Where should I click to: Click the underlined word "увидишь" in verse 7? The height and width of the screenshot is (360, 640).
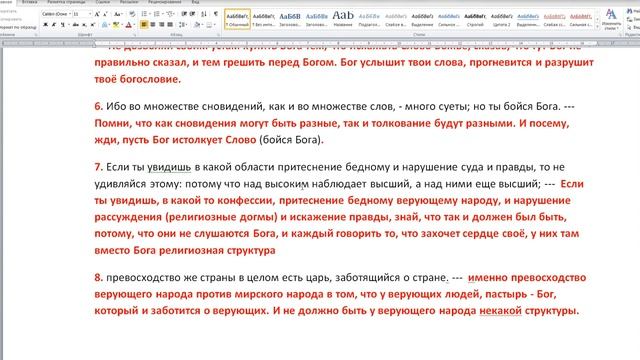(169, 167)
